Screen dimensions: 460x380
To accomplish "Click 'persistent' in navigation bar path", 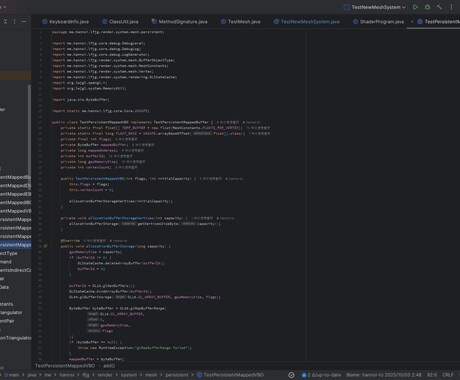I will tap(177, 375).
